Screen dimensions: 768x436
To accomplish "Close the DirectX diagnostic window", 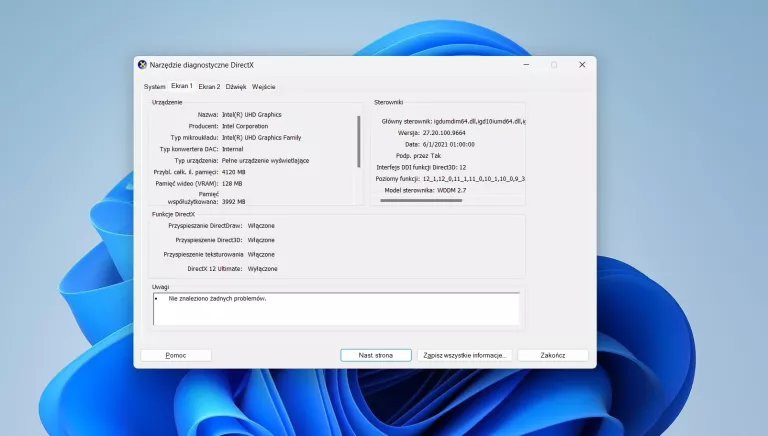I will (582, 65).
